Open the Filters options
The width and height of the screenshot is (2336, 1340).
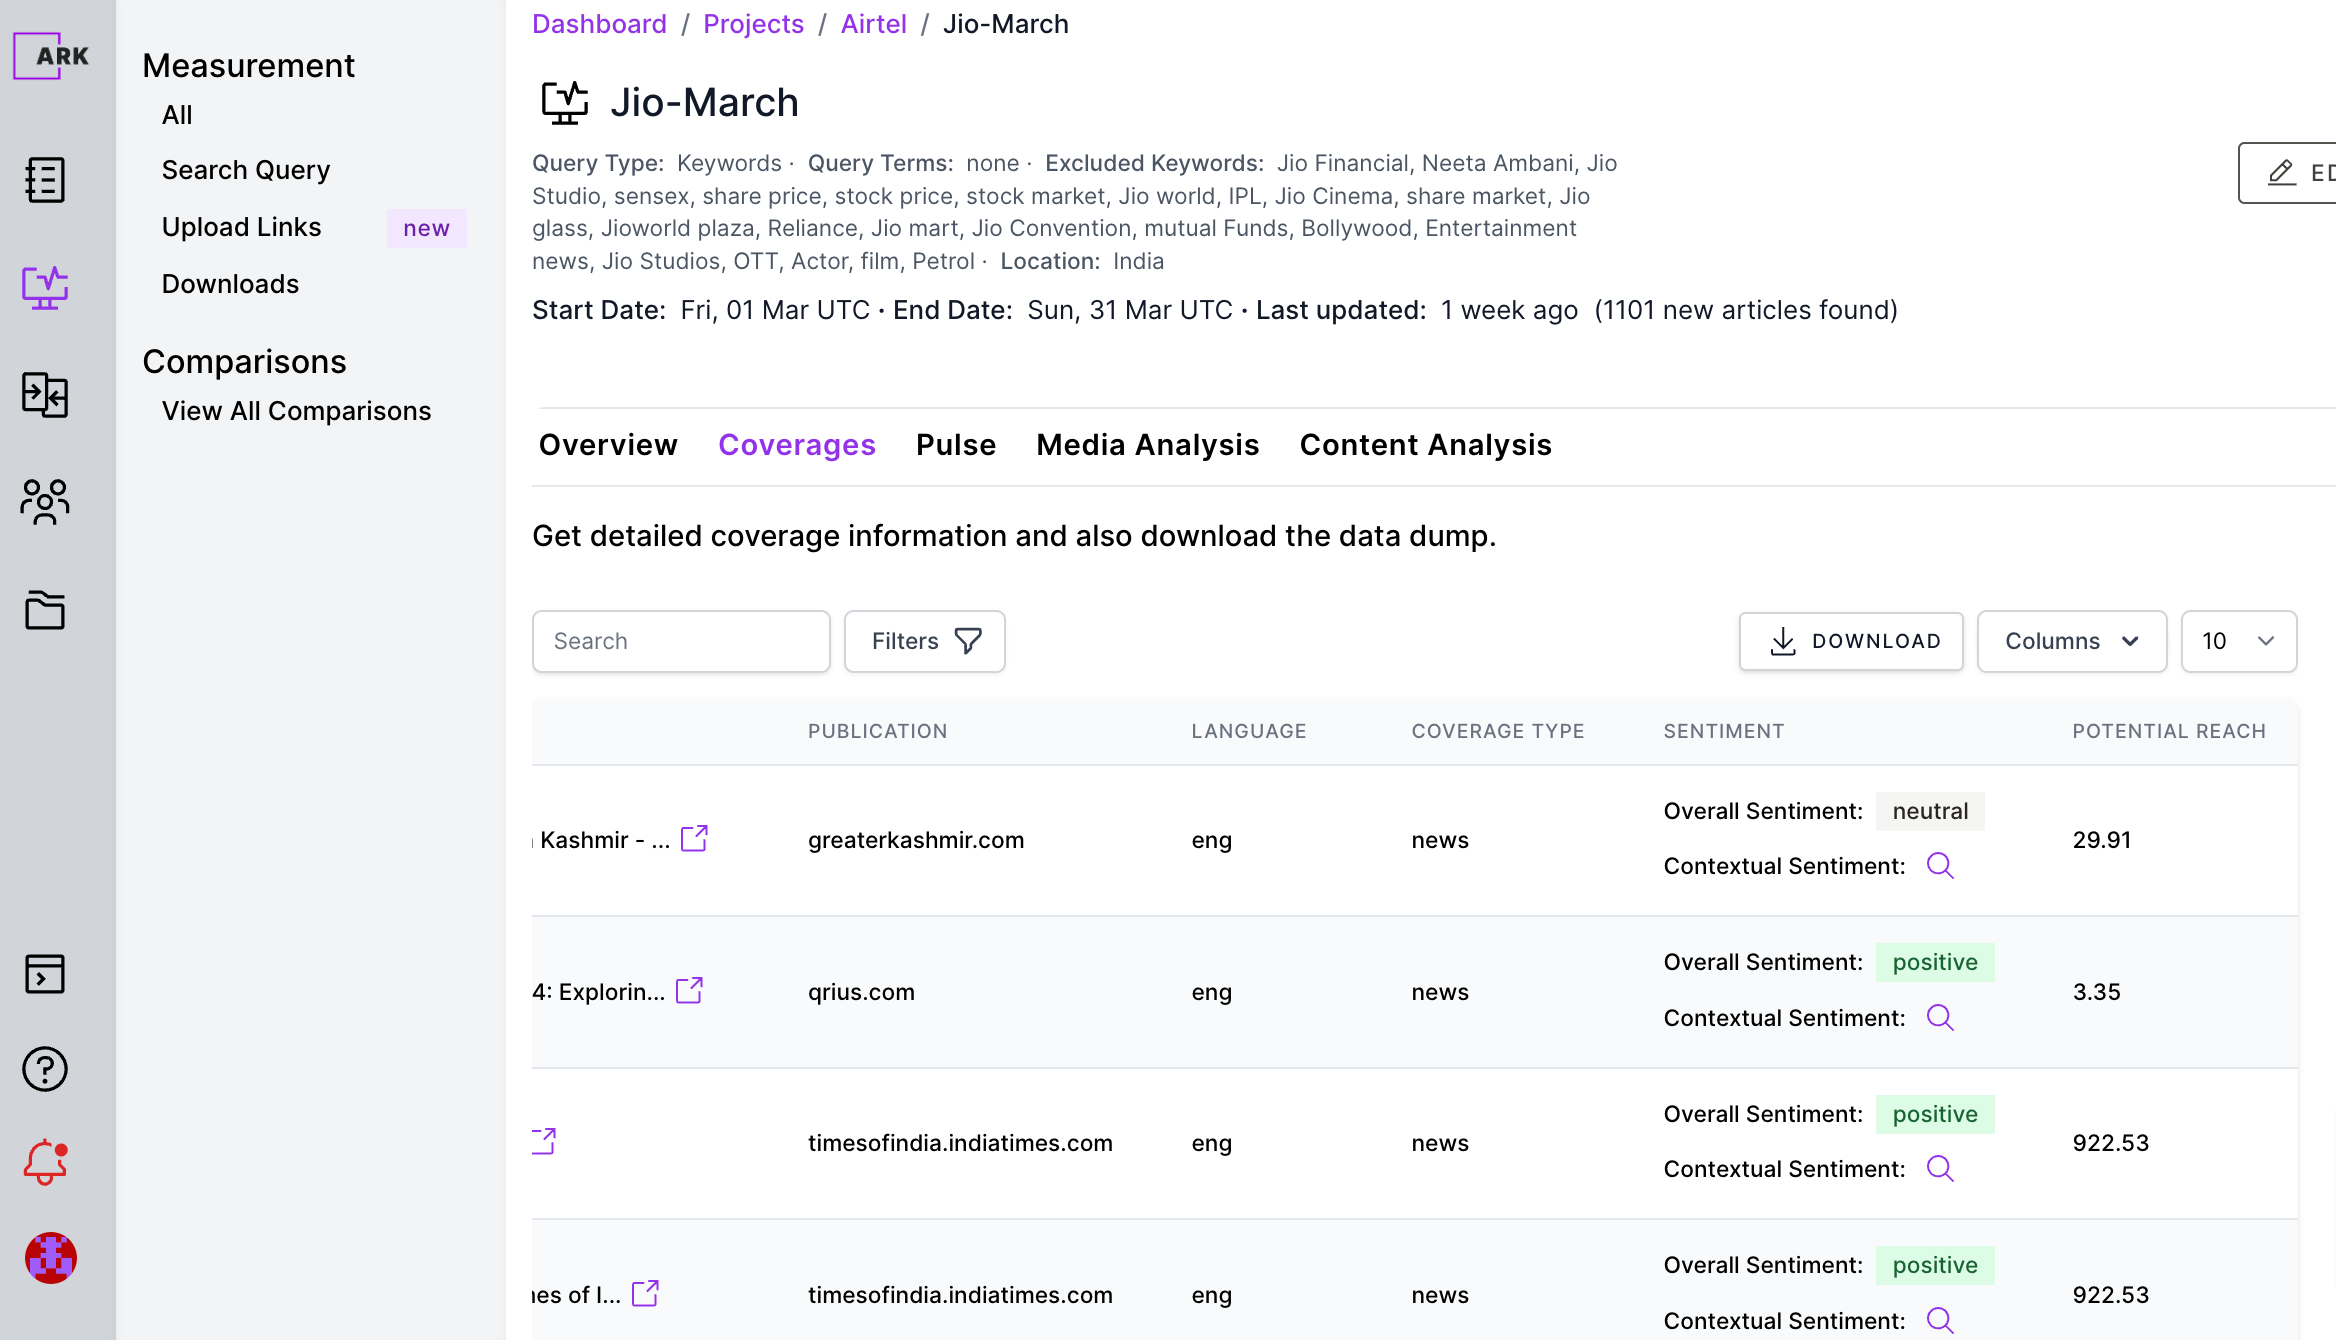(x=923, y=641)
